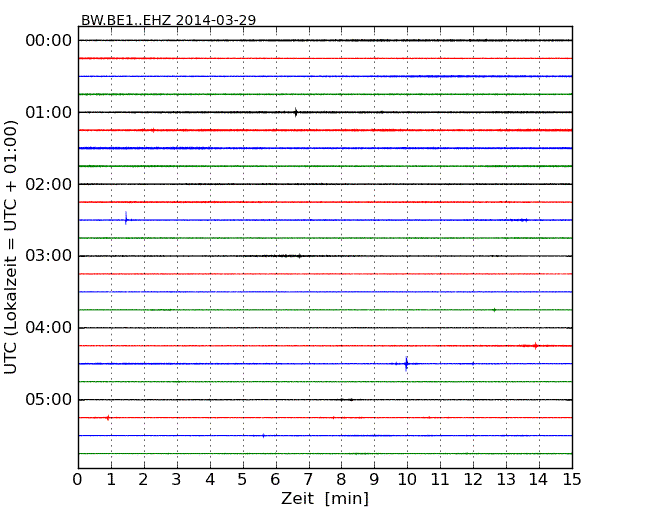Click x-axis tick label 5
Image resolution: width=650 pixels, height=520 pixels.
(x=243, y=480)
